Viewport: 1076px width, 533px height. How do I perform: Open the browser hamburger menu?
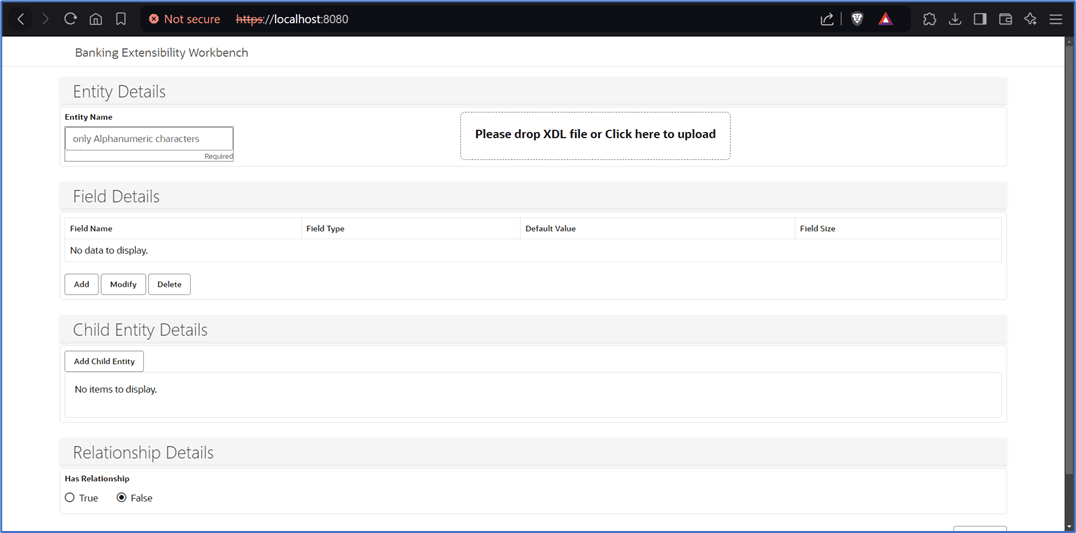pyautogui.click(x=1055, y=19)
